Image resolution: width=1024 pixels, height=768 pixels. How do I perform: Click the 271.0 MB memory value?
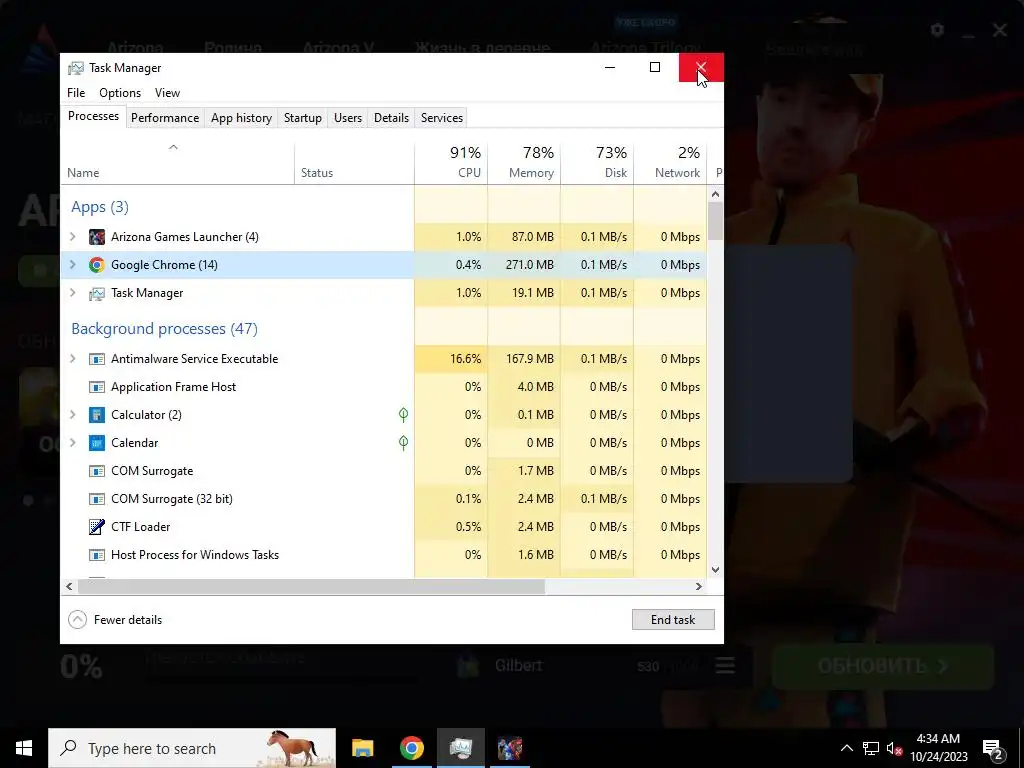tap(530, 264)
